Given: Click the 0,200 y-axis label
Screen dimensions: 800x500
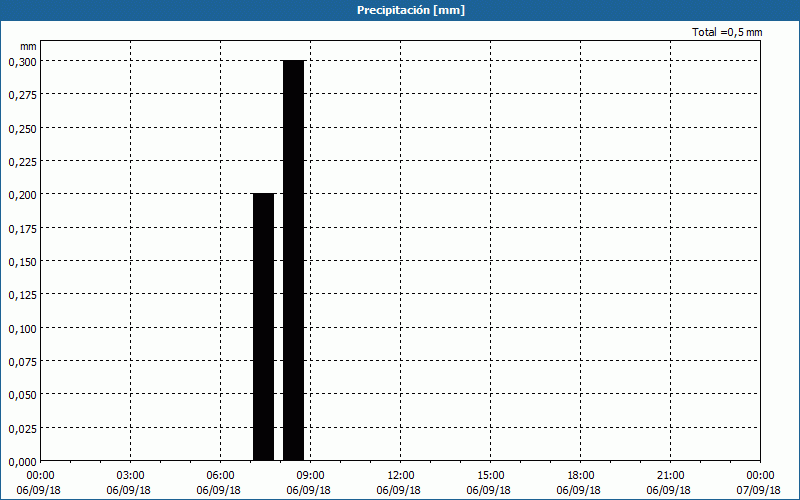Looking at the screenshot, I should click(22, 195).
